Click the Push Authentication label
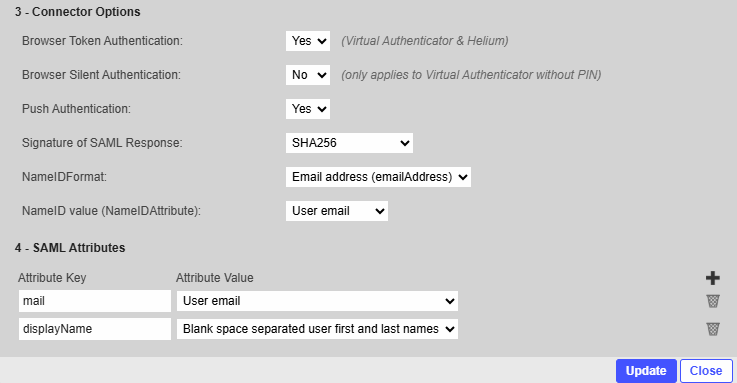Viewport: 737px width, 383px height. coord(76,109)
